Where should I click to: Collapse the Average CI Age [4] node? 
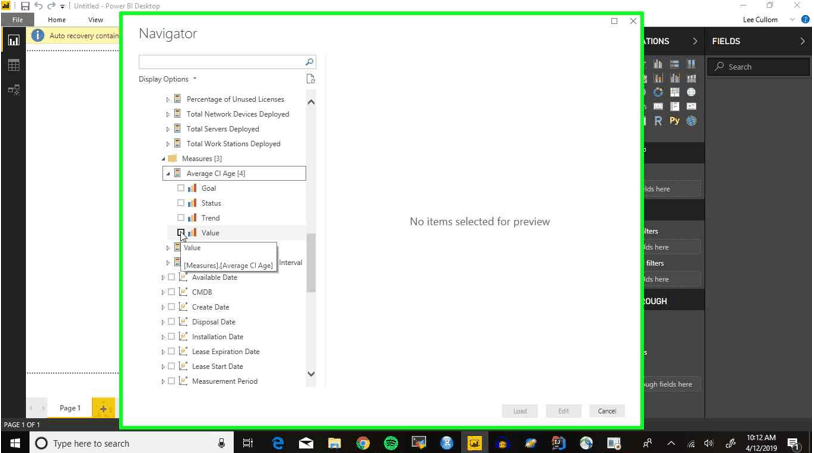[x=168, y=173]
